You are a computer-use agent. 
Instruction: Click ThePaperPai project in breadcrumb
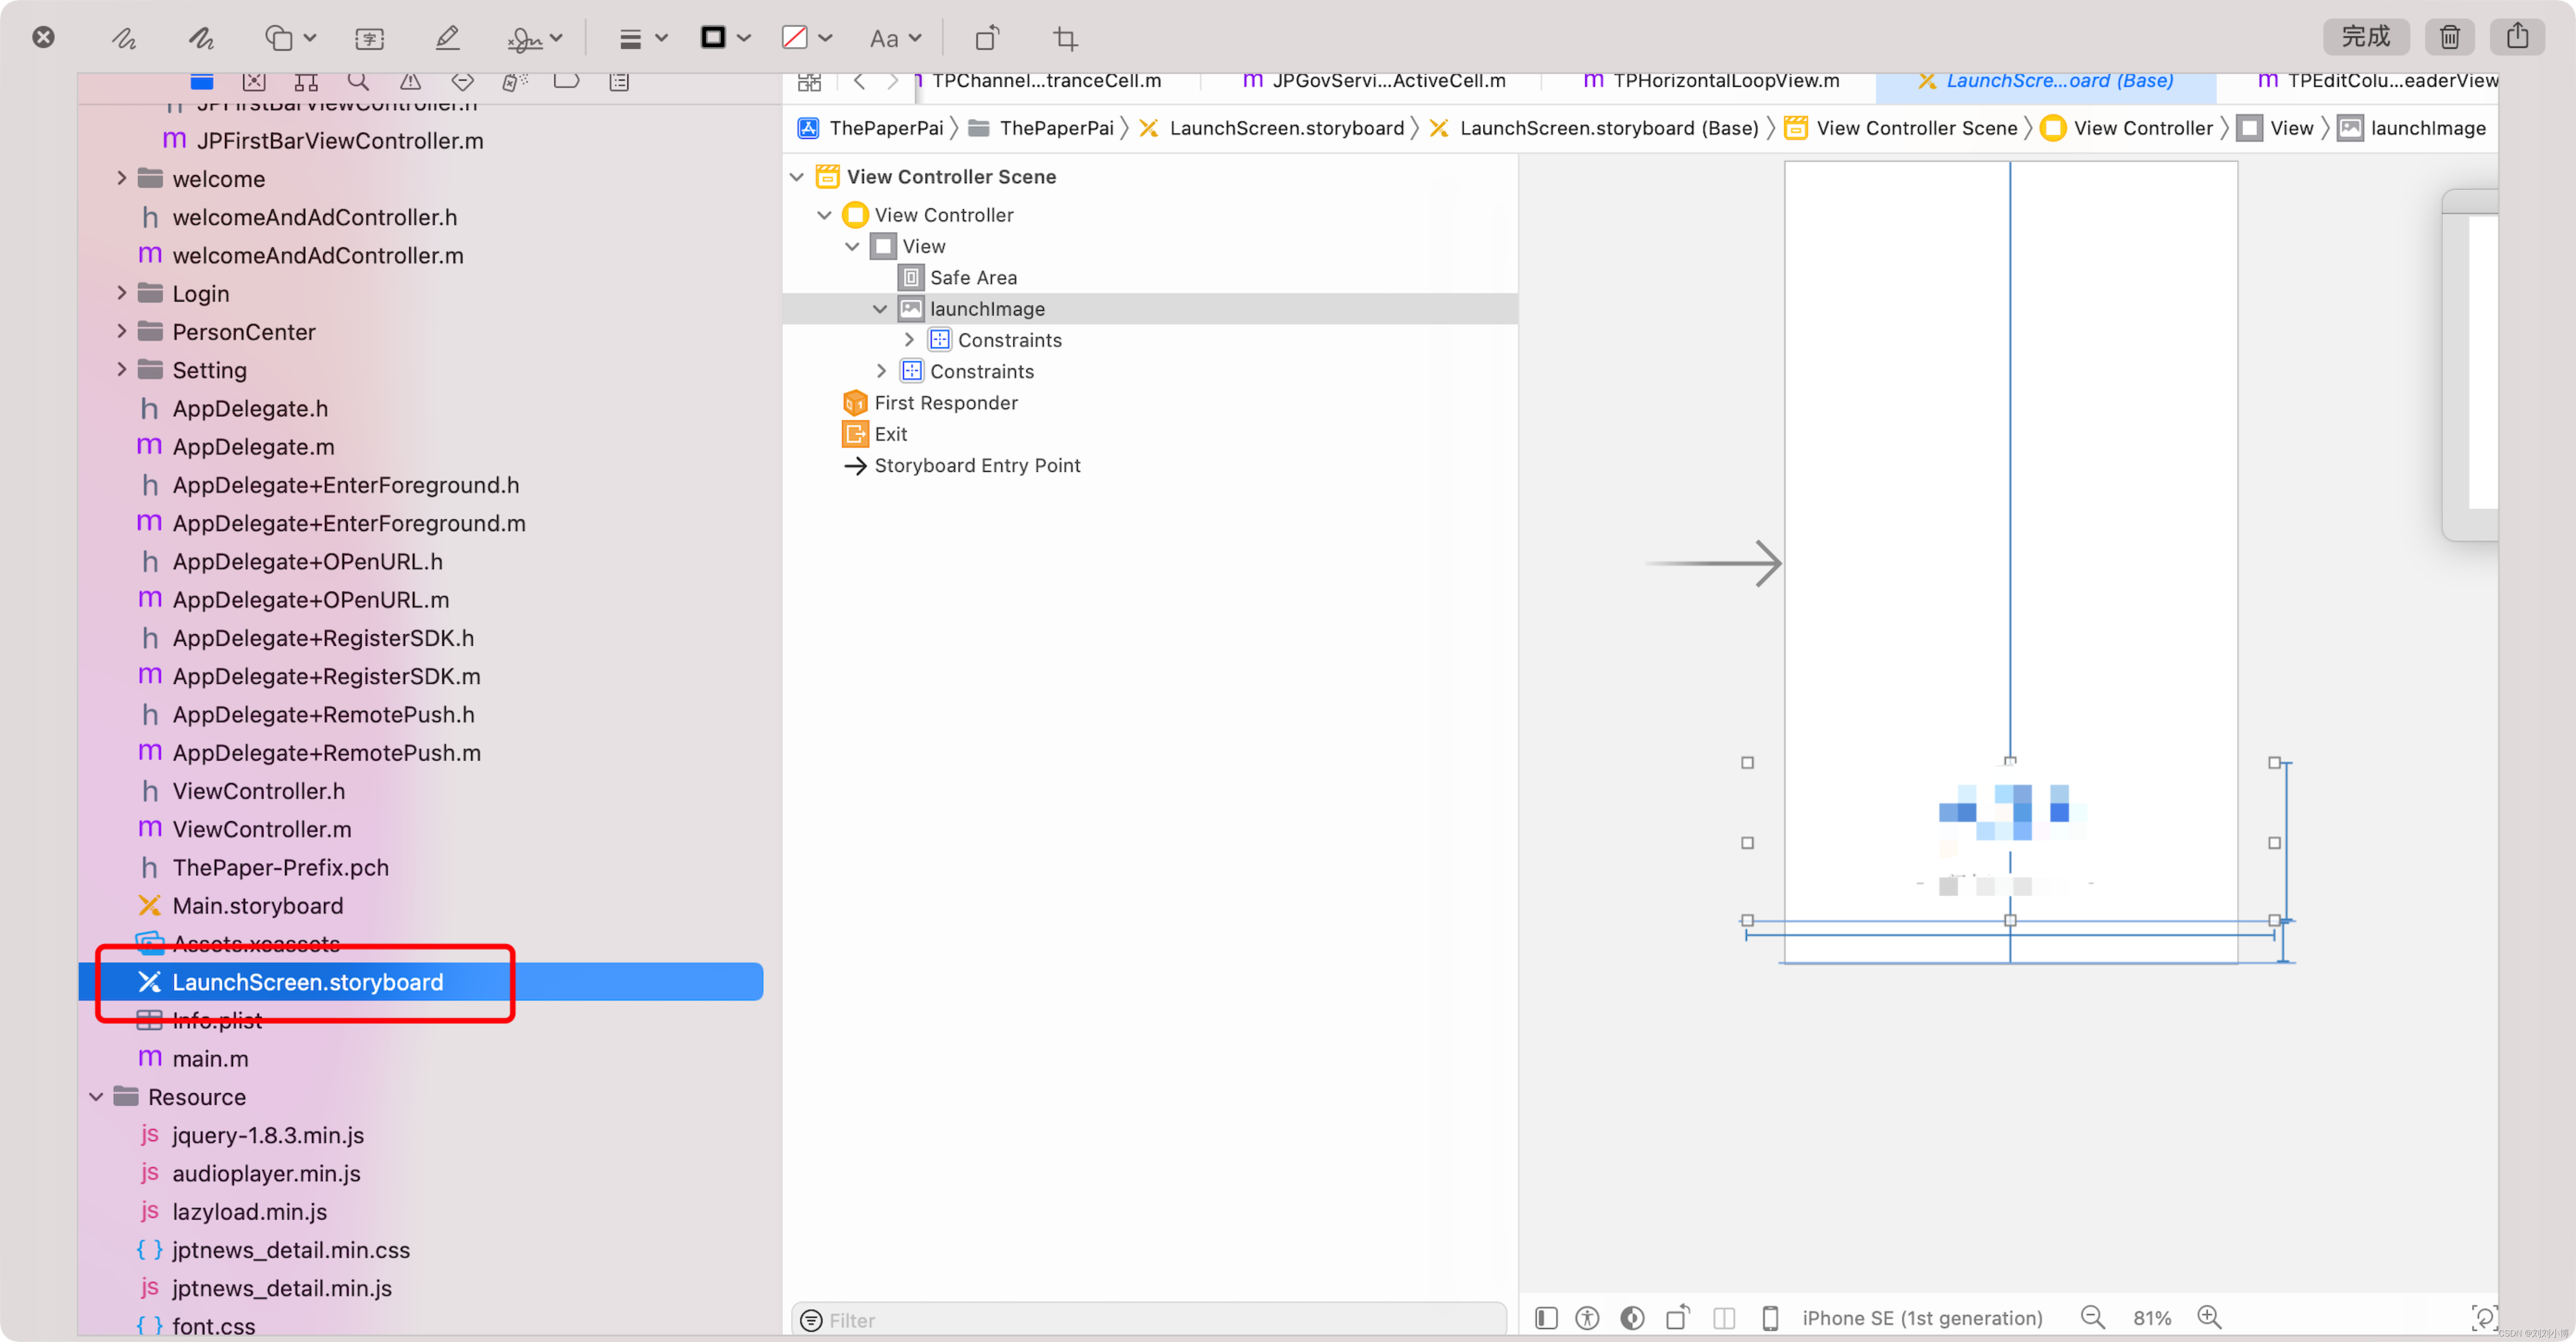pyautogui.click(x=871, y=128)
